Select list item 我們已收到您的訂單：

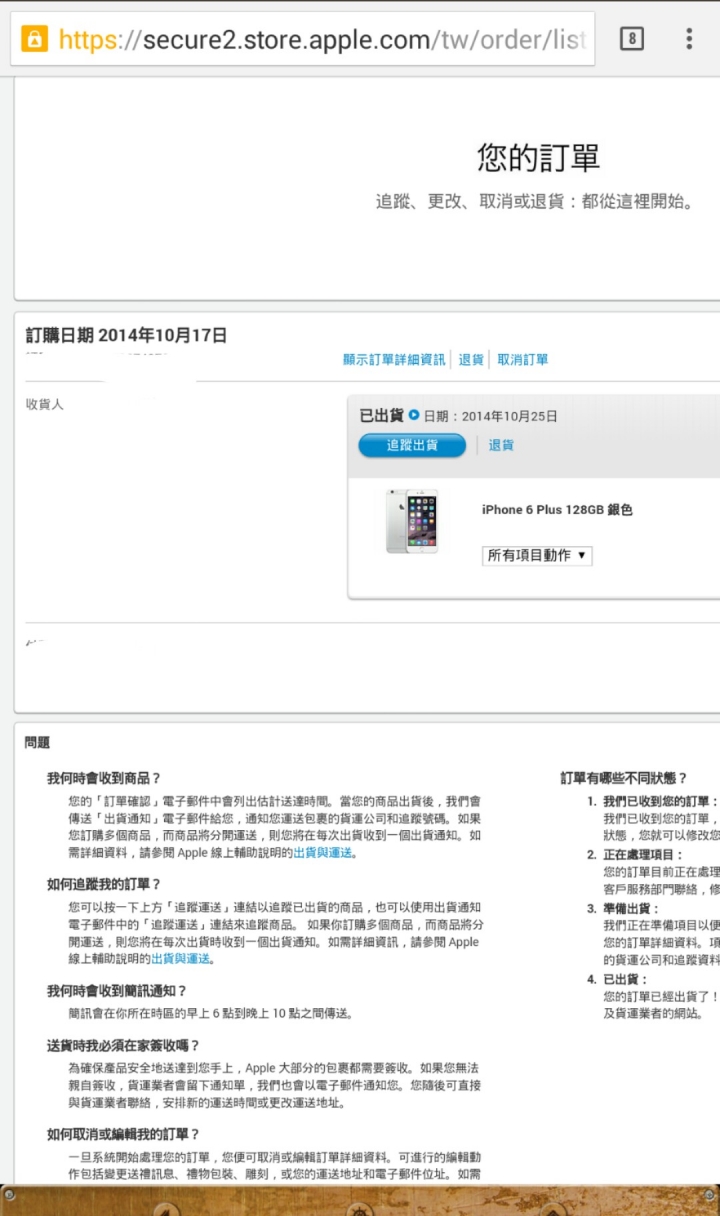660,802
